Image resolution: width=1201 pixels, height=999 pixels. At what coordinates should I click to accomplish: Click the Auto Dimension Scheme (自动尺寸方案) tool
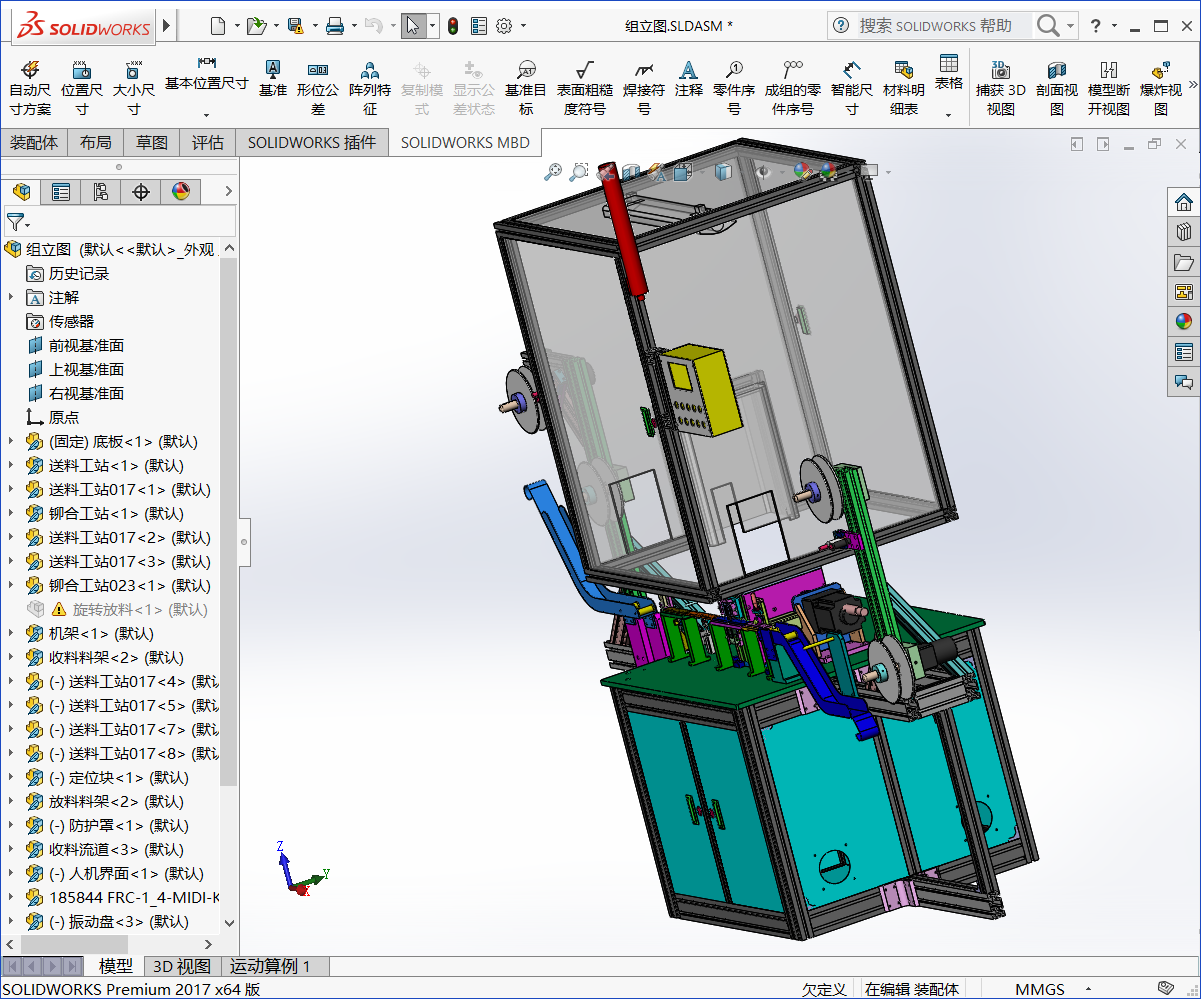[x=30, y=86]
